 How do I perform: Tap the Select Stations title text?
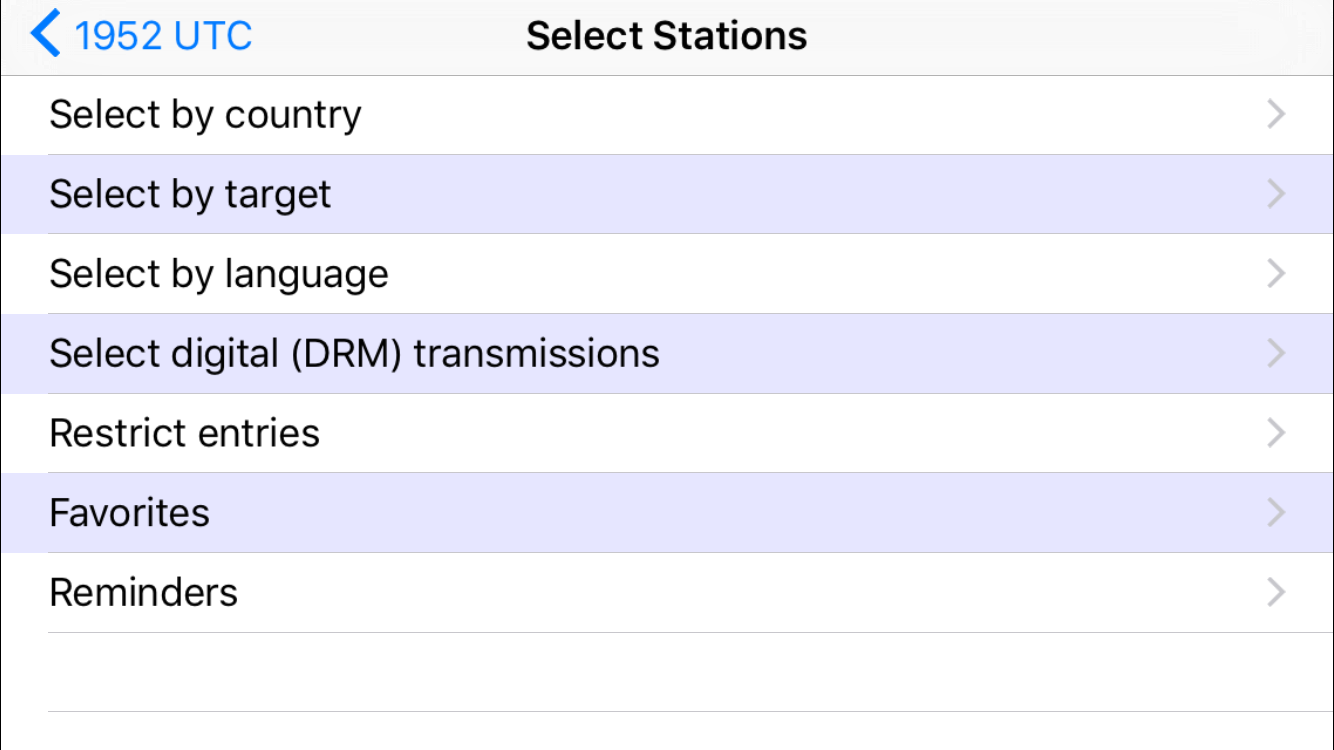point(667,35)
